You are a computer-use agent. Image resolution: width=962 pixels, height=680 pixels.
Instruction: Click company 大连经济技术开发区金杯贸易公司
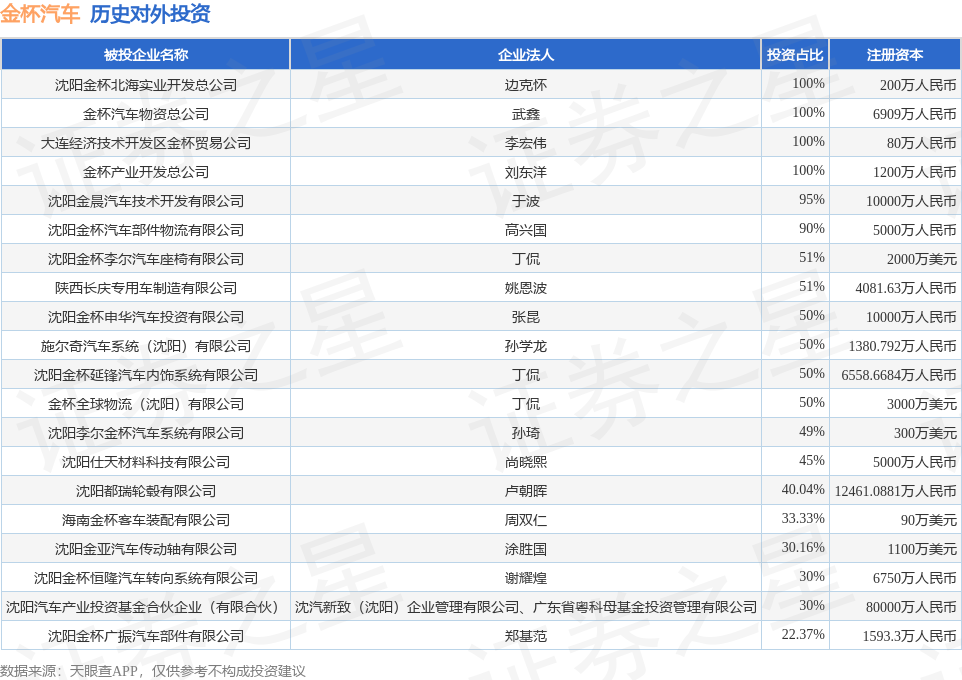click(x=146, y=143)
